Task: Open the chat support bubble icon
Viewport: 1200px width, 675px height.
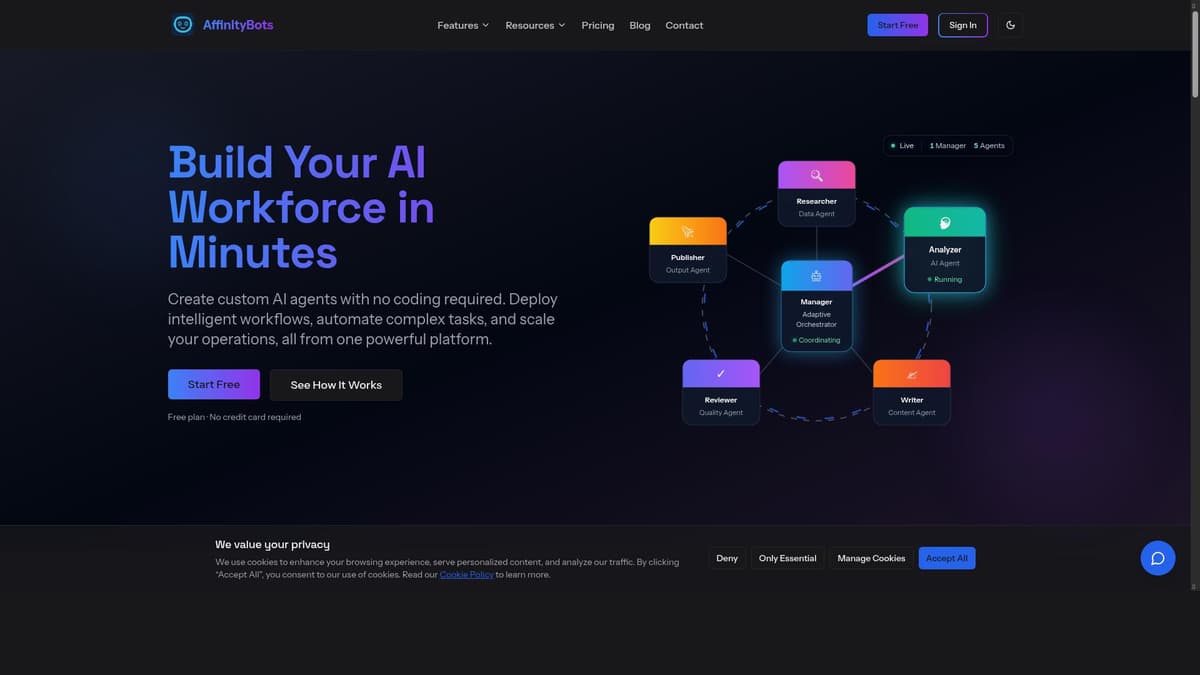Action: pos(1157,558)
